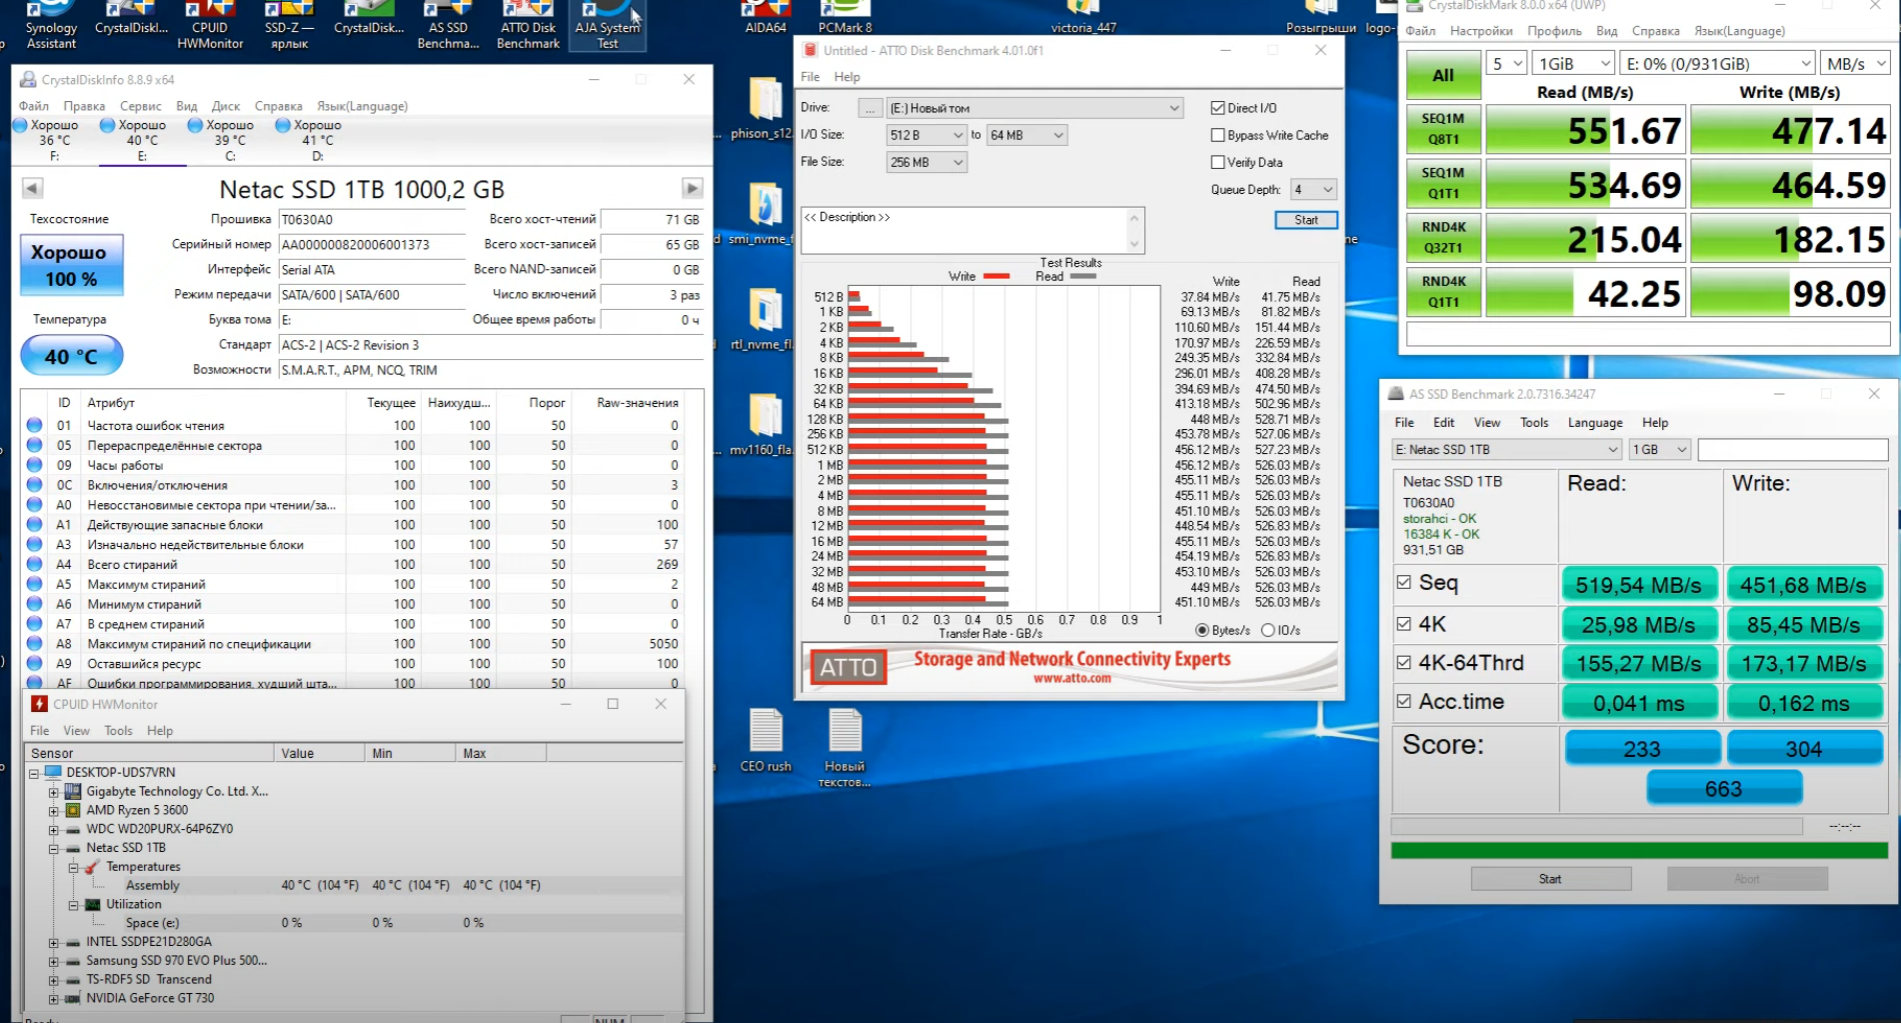Open CrystalDiskMark 1GiB size dropdown
1901x1023 pixels.
(1573, 64)
